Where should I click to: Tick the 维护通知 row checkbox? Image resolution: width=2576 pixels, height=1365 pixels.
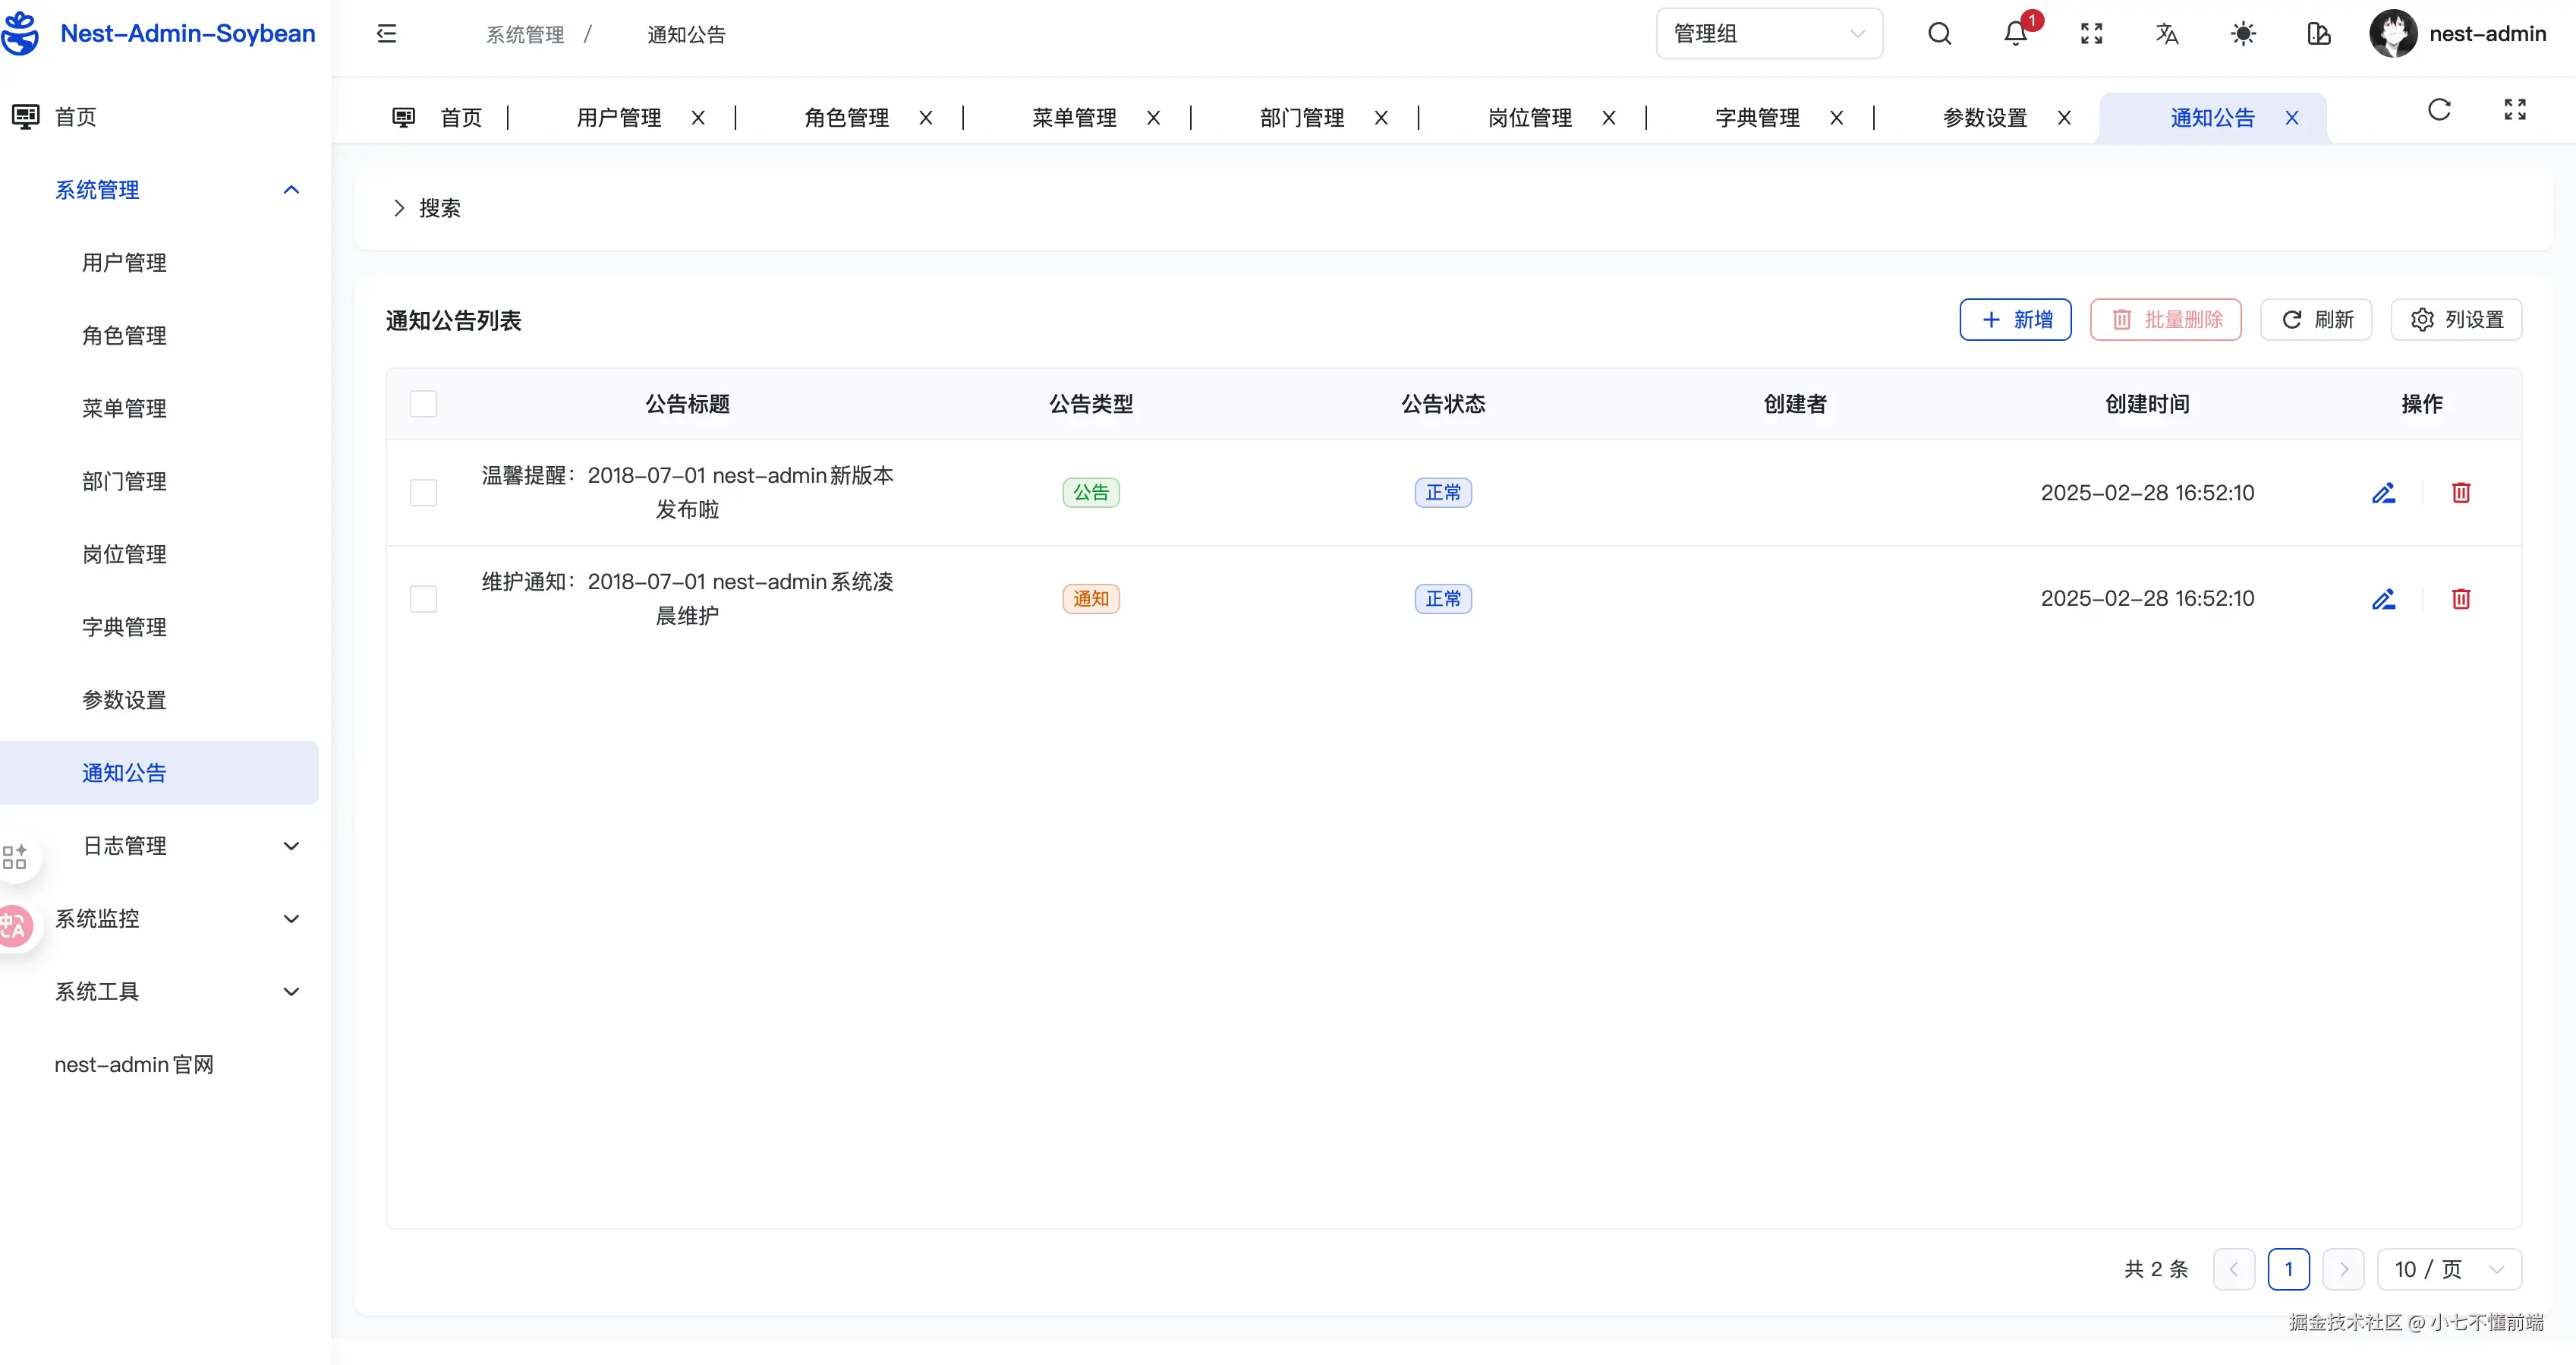[423, 599]
